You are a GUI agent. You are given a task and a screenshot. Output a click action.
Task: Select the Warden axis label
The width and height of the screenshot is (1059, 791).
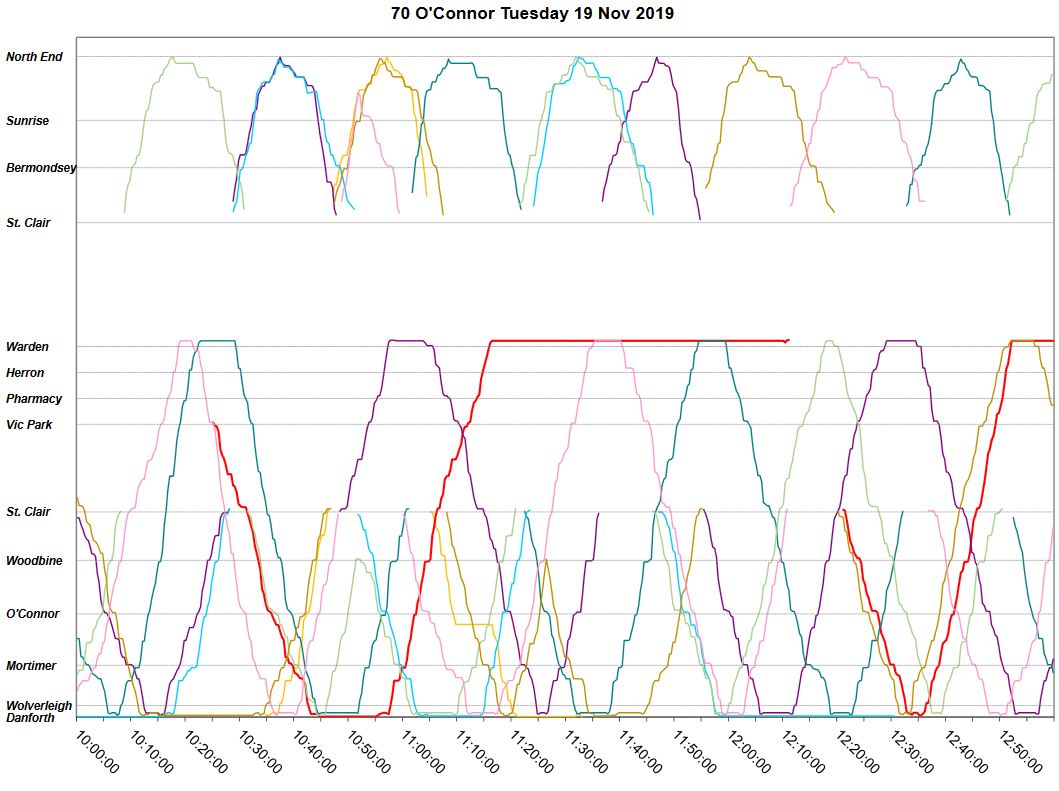27,347
